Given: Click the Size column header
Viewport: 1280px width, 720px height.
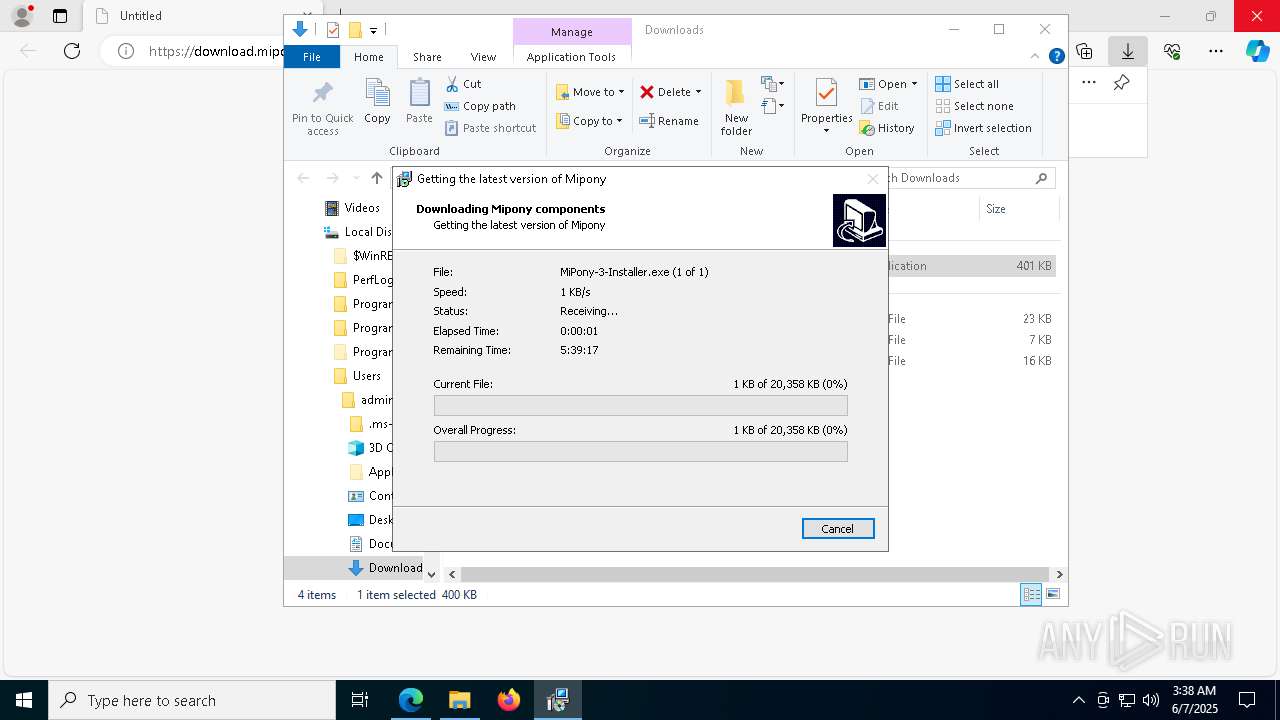Looking at the screenshot, I should (1017, 209).
